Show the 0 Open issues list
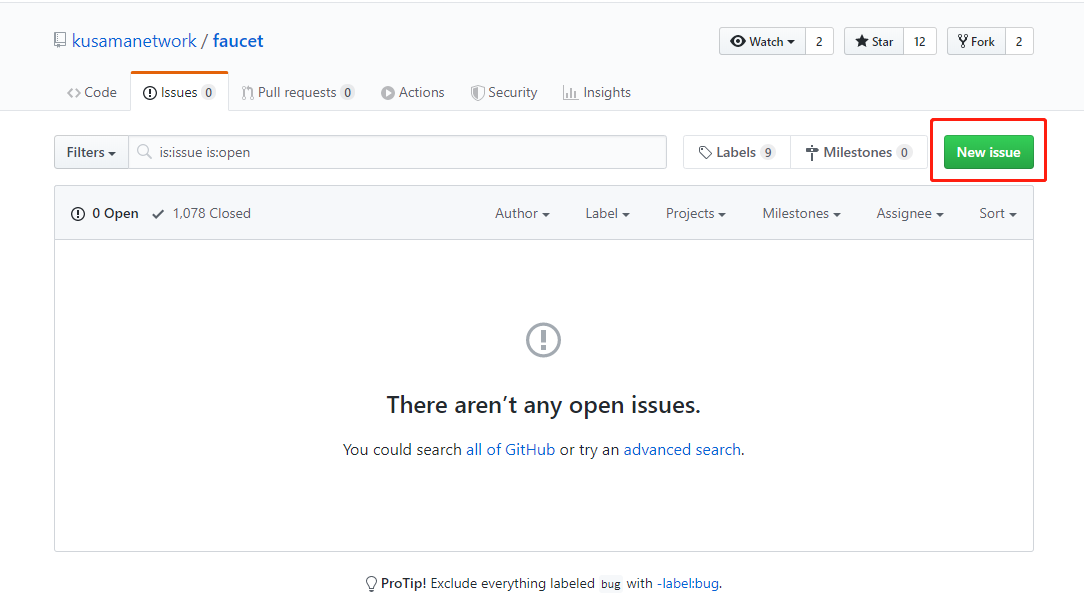The image size is (1084, 616). coord(105,213)
